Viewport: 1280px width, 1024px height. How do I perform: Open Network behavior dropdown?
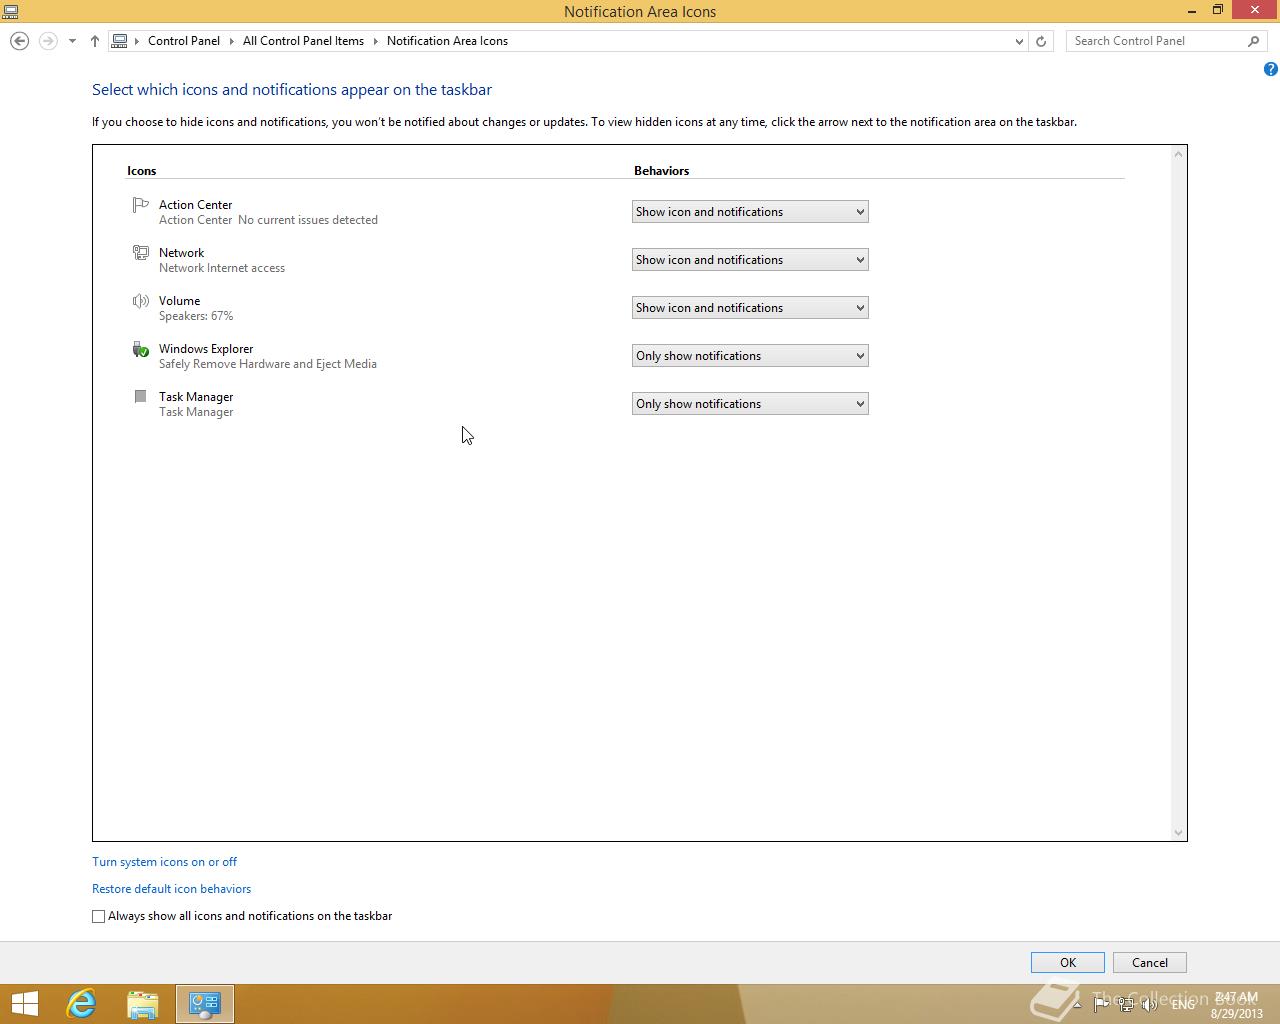point(750,260)
